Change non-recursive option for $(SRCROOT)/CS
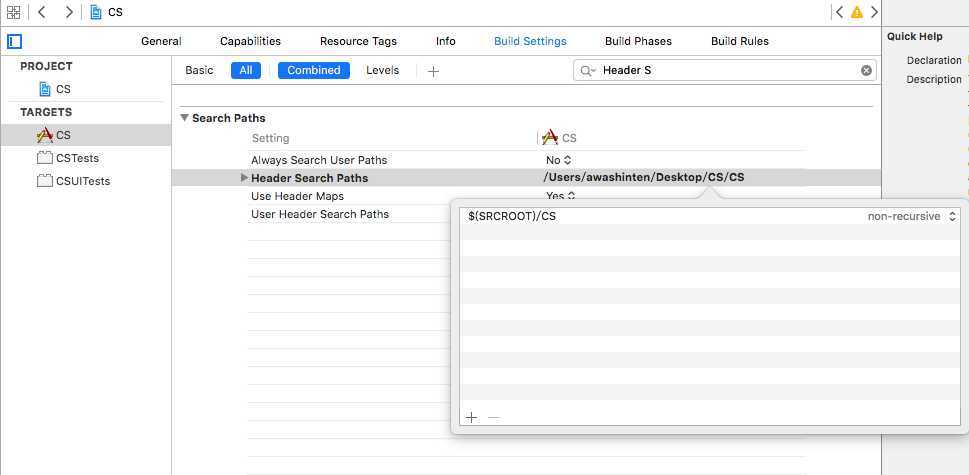 912,217
